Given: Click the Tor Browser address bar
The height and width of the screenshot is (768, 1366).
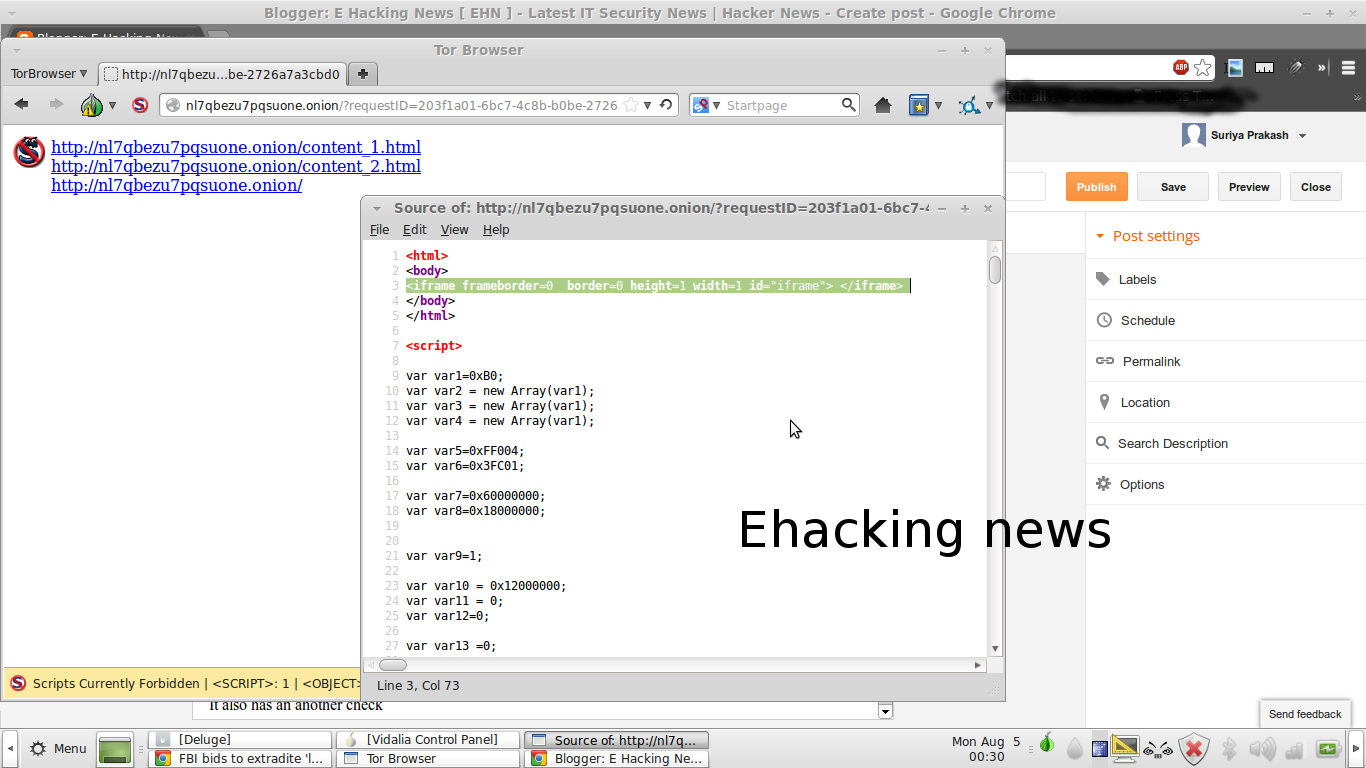Looking at the screenshot, I should 400,105.
